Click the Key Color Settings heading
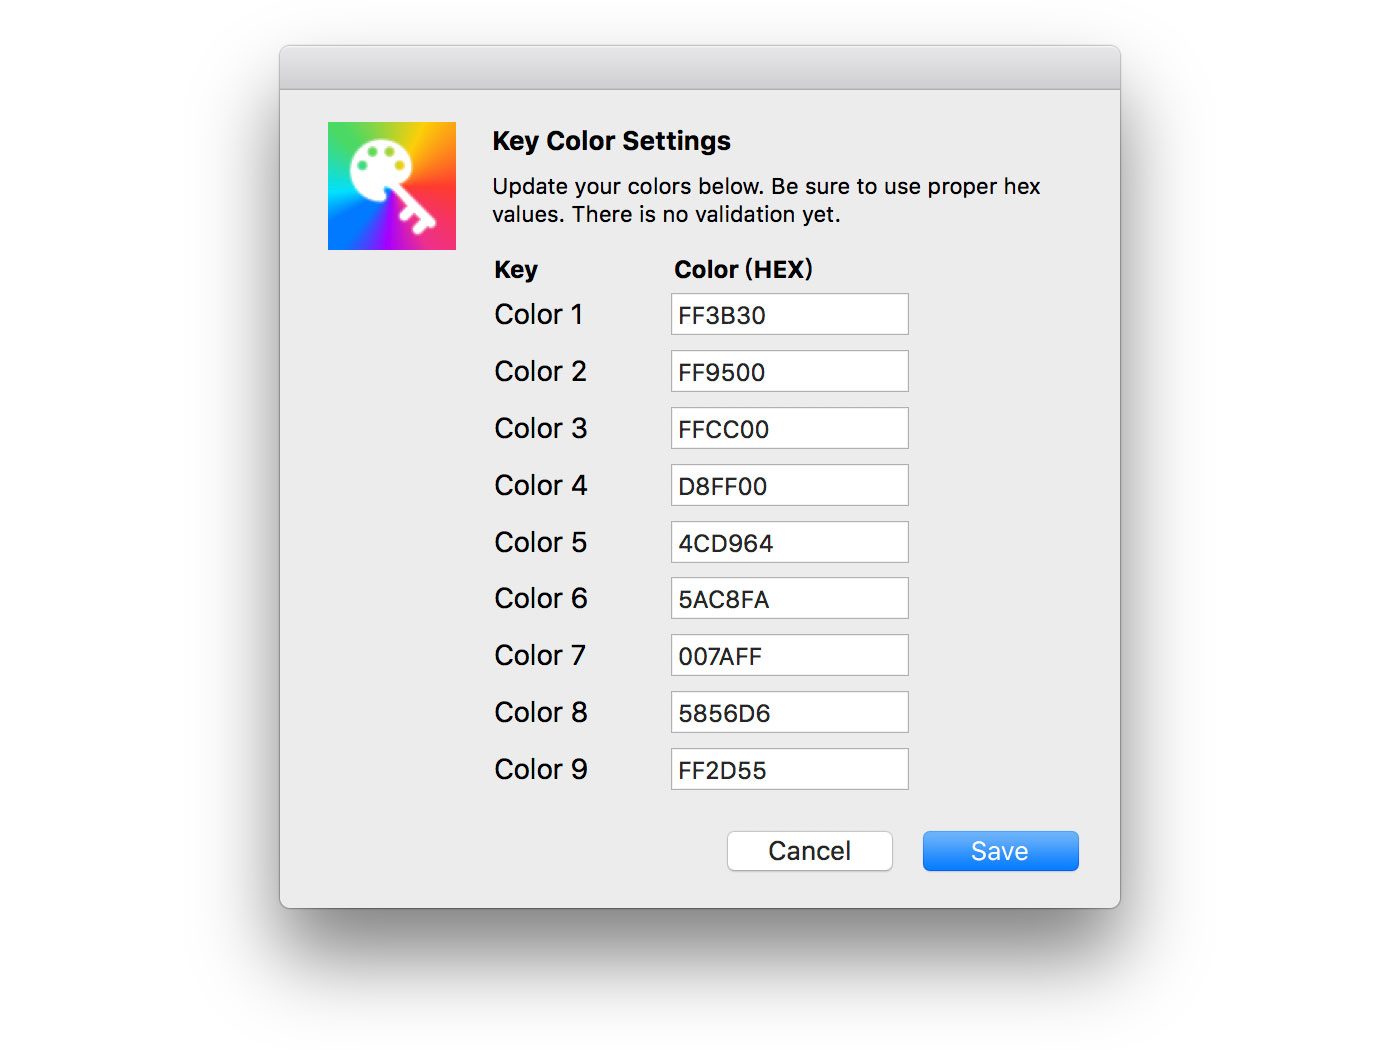The height and width of the screenshot is (1050, 1400). [x=611, y=141]
